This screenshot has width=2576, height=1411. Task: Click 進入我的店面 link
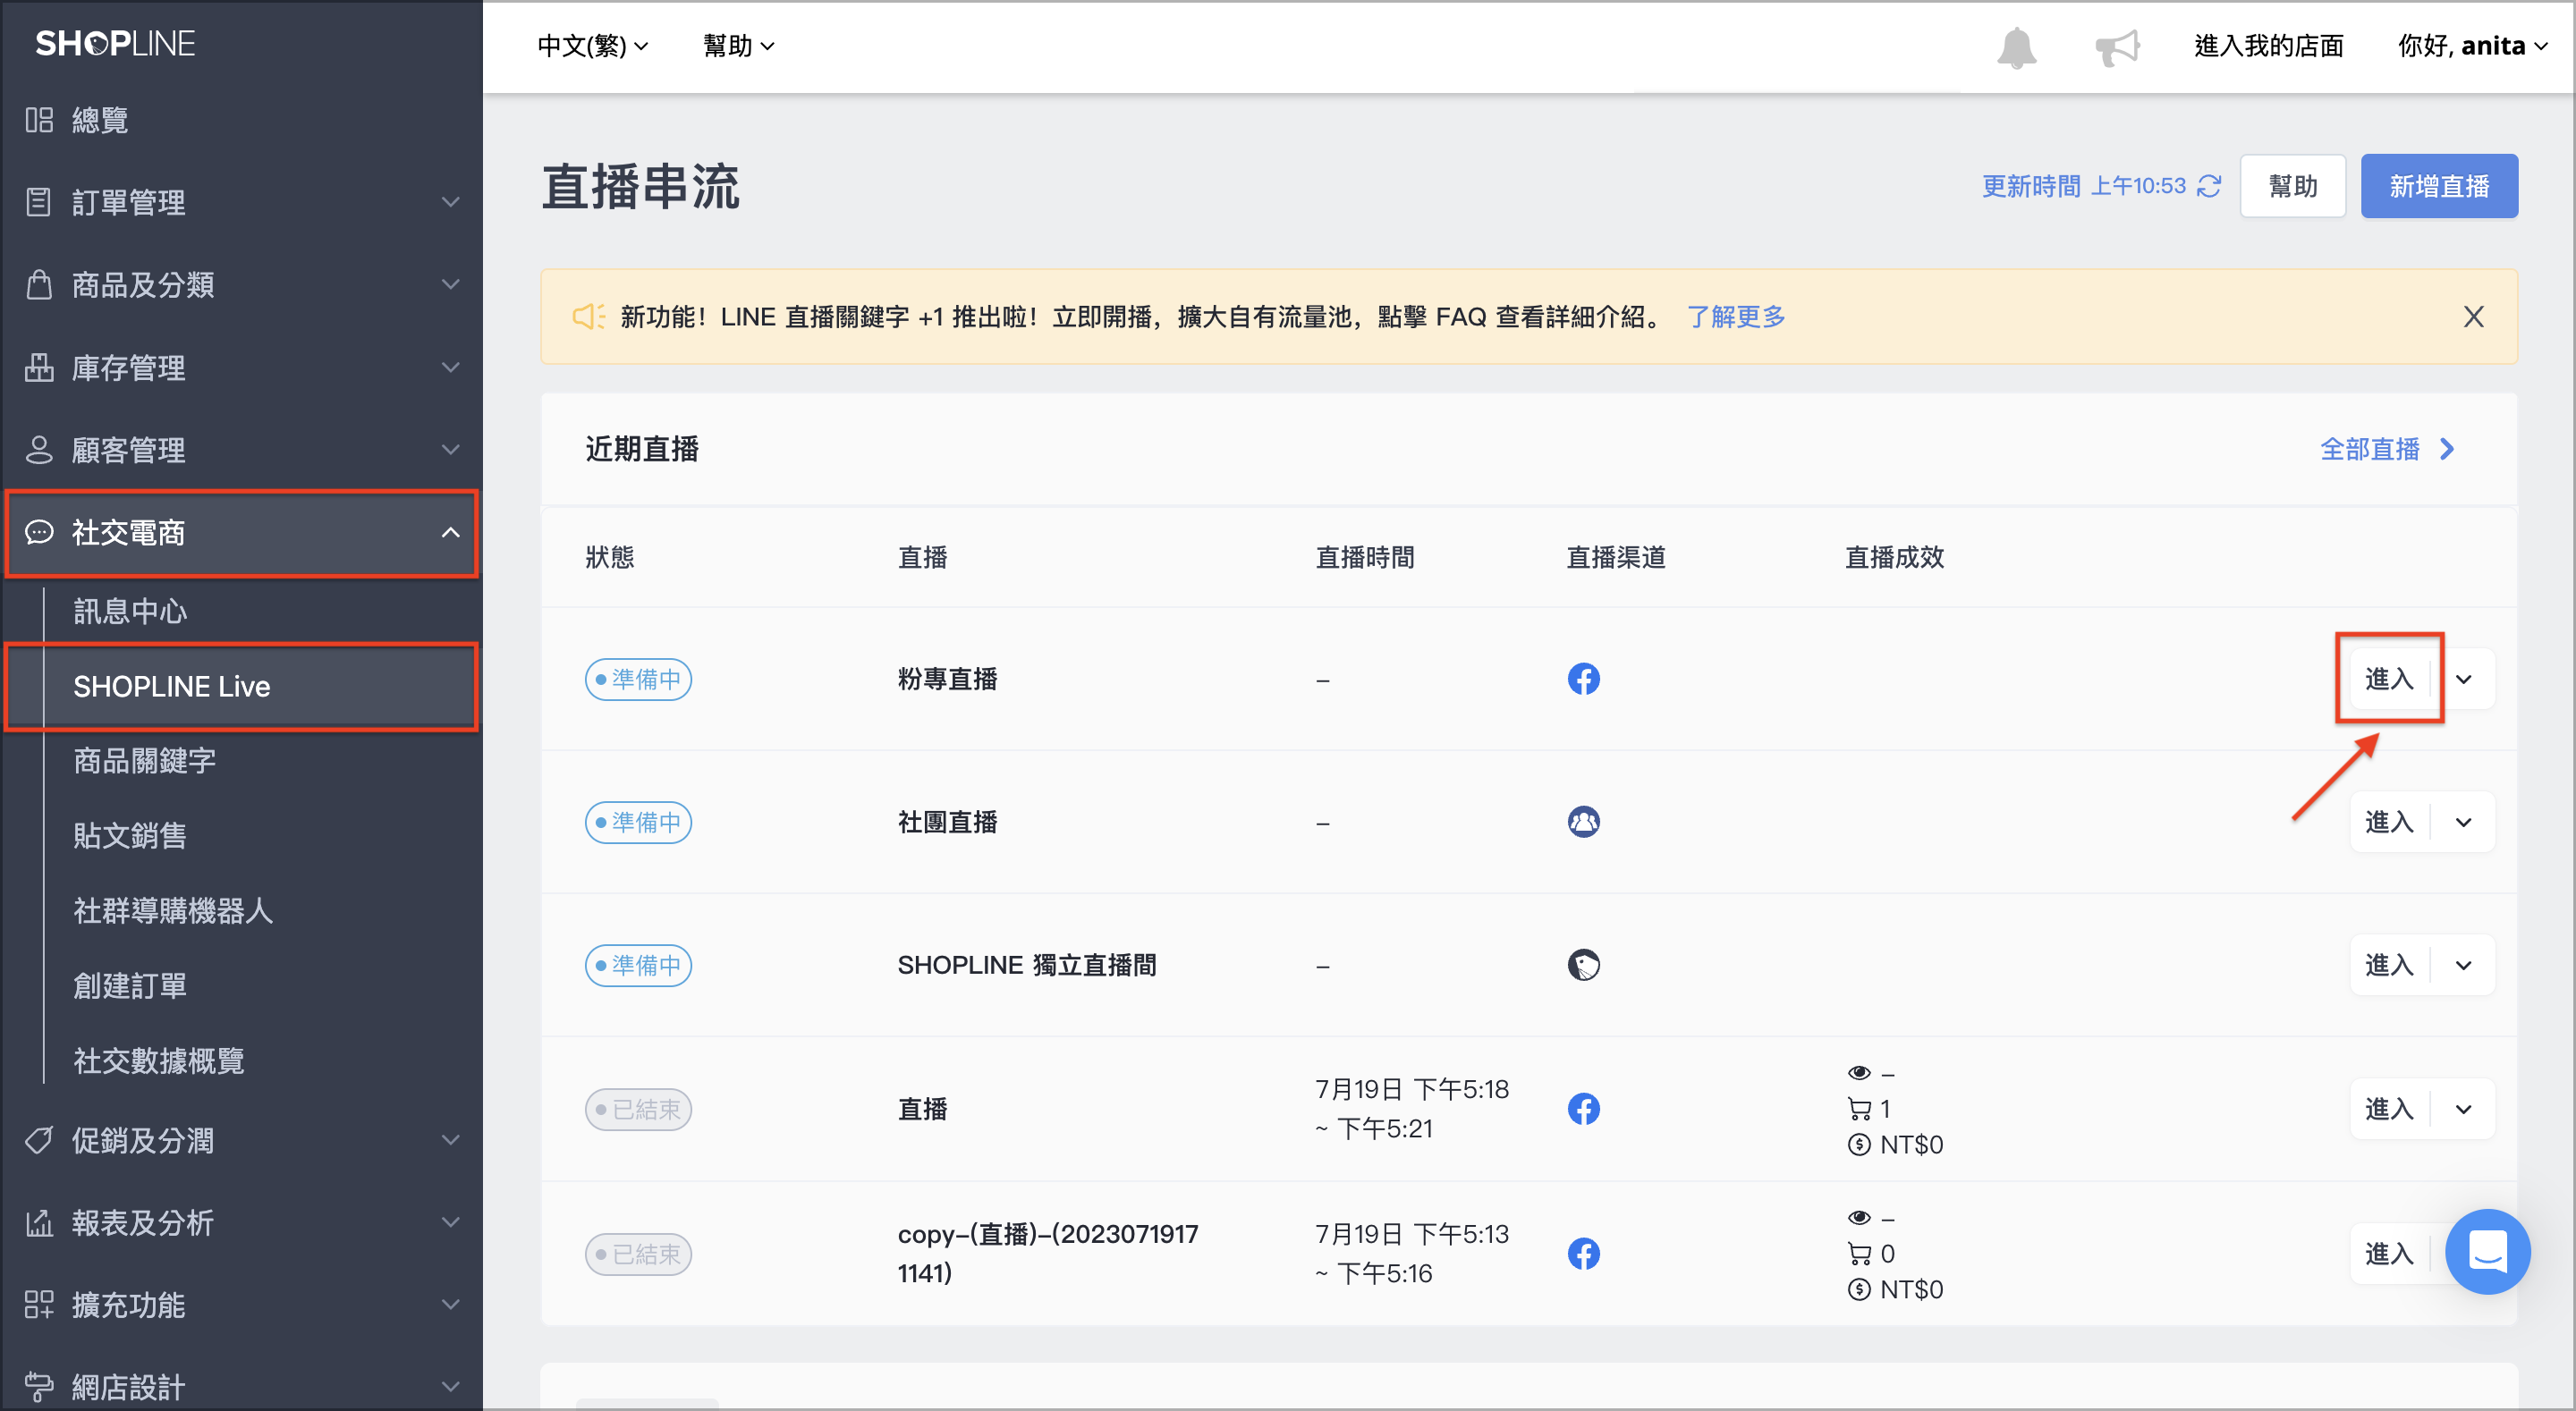pos(2268,46)
